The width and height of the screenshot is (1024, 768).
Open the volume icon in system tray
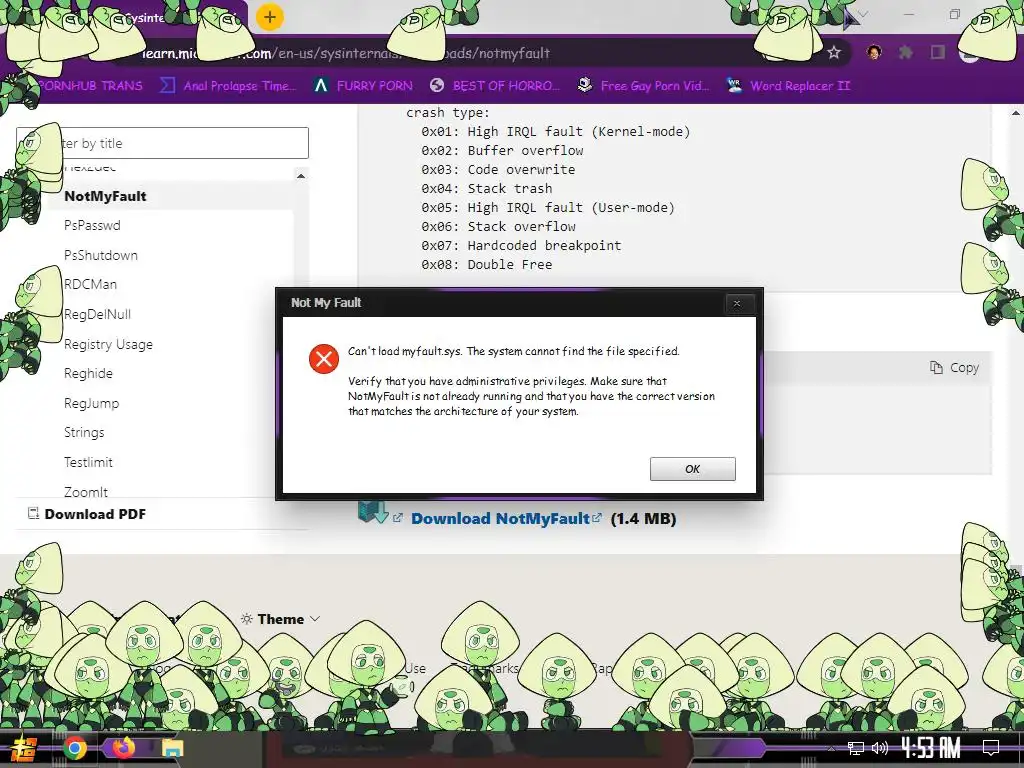pyautogui.click(x=880, y=748)
